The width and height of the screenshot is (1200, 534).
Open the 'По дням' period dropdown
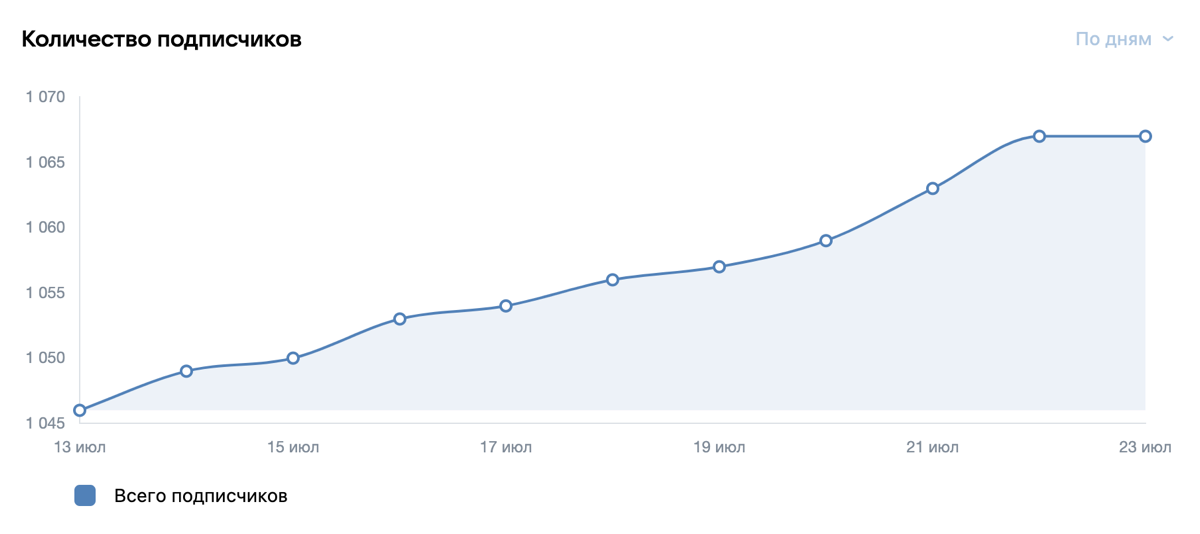click(1124, 39)
